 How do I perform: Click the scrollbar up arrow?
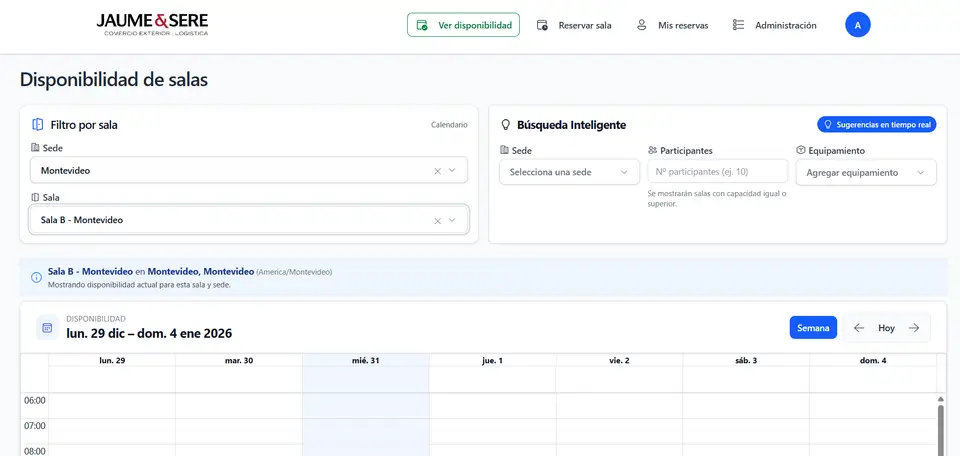[x=941, y=400]
